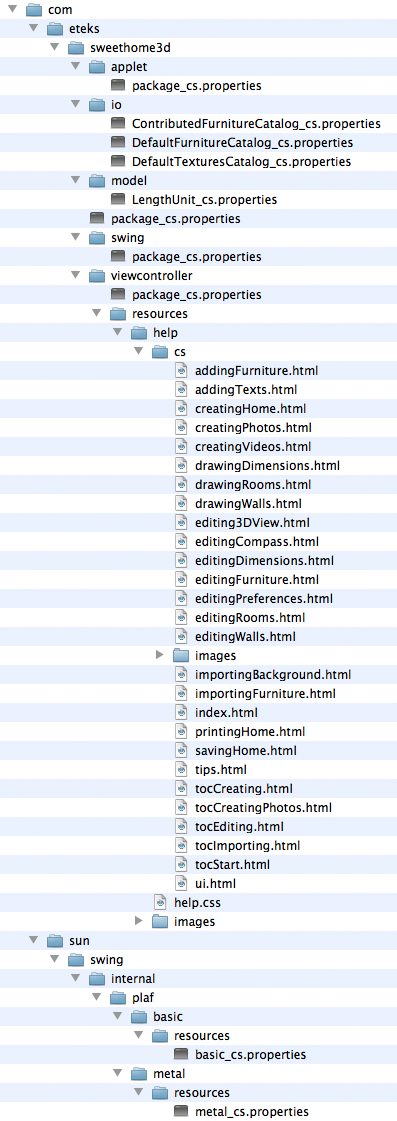Select savingHome.html file name
The image size is (397, 1121).
tap(245, 751)
